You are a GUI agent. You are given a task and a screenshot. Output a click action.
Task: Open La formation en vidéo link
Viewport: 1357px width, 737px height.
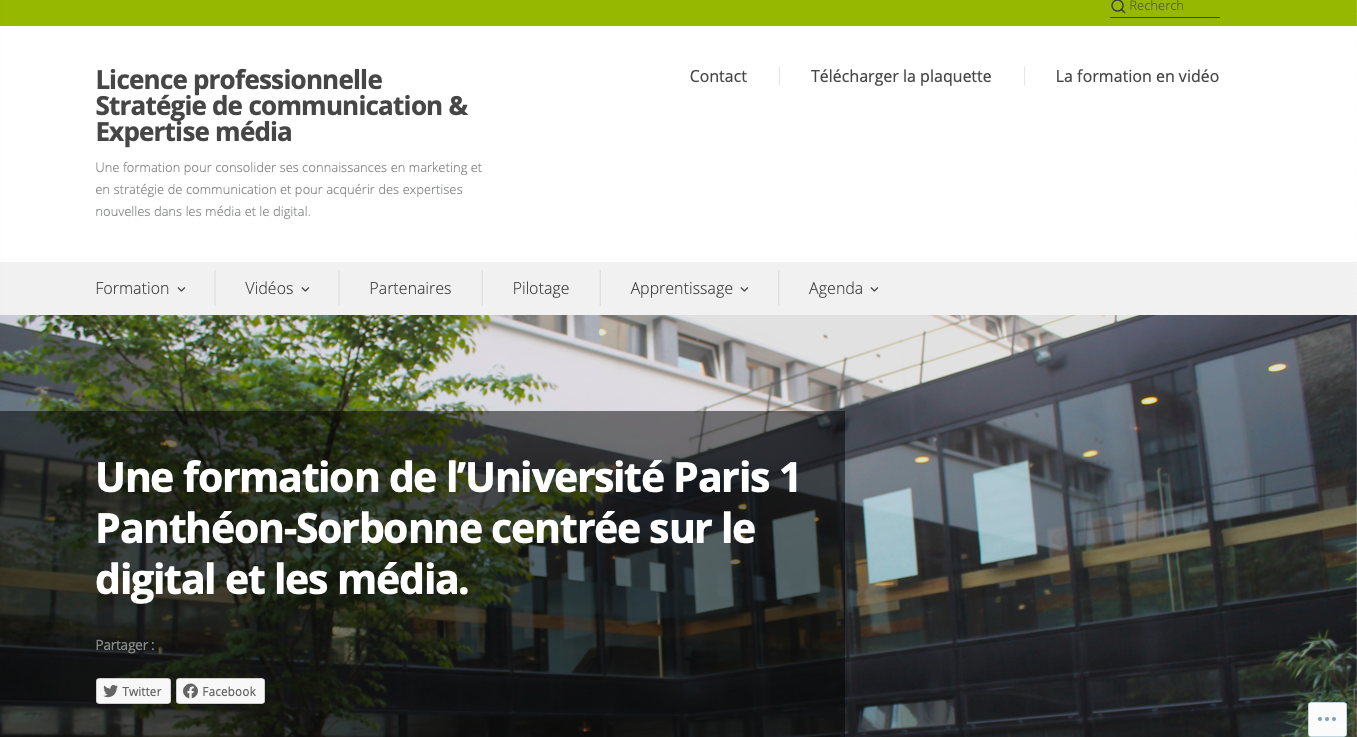coord(1137,76)
